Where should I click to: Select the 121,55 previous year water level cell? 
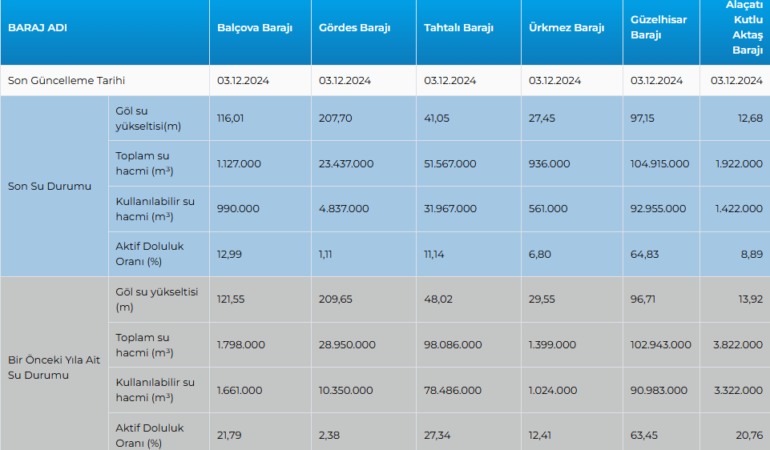[231, 299]
